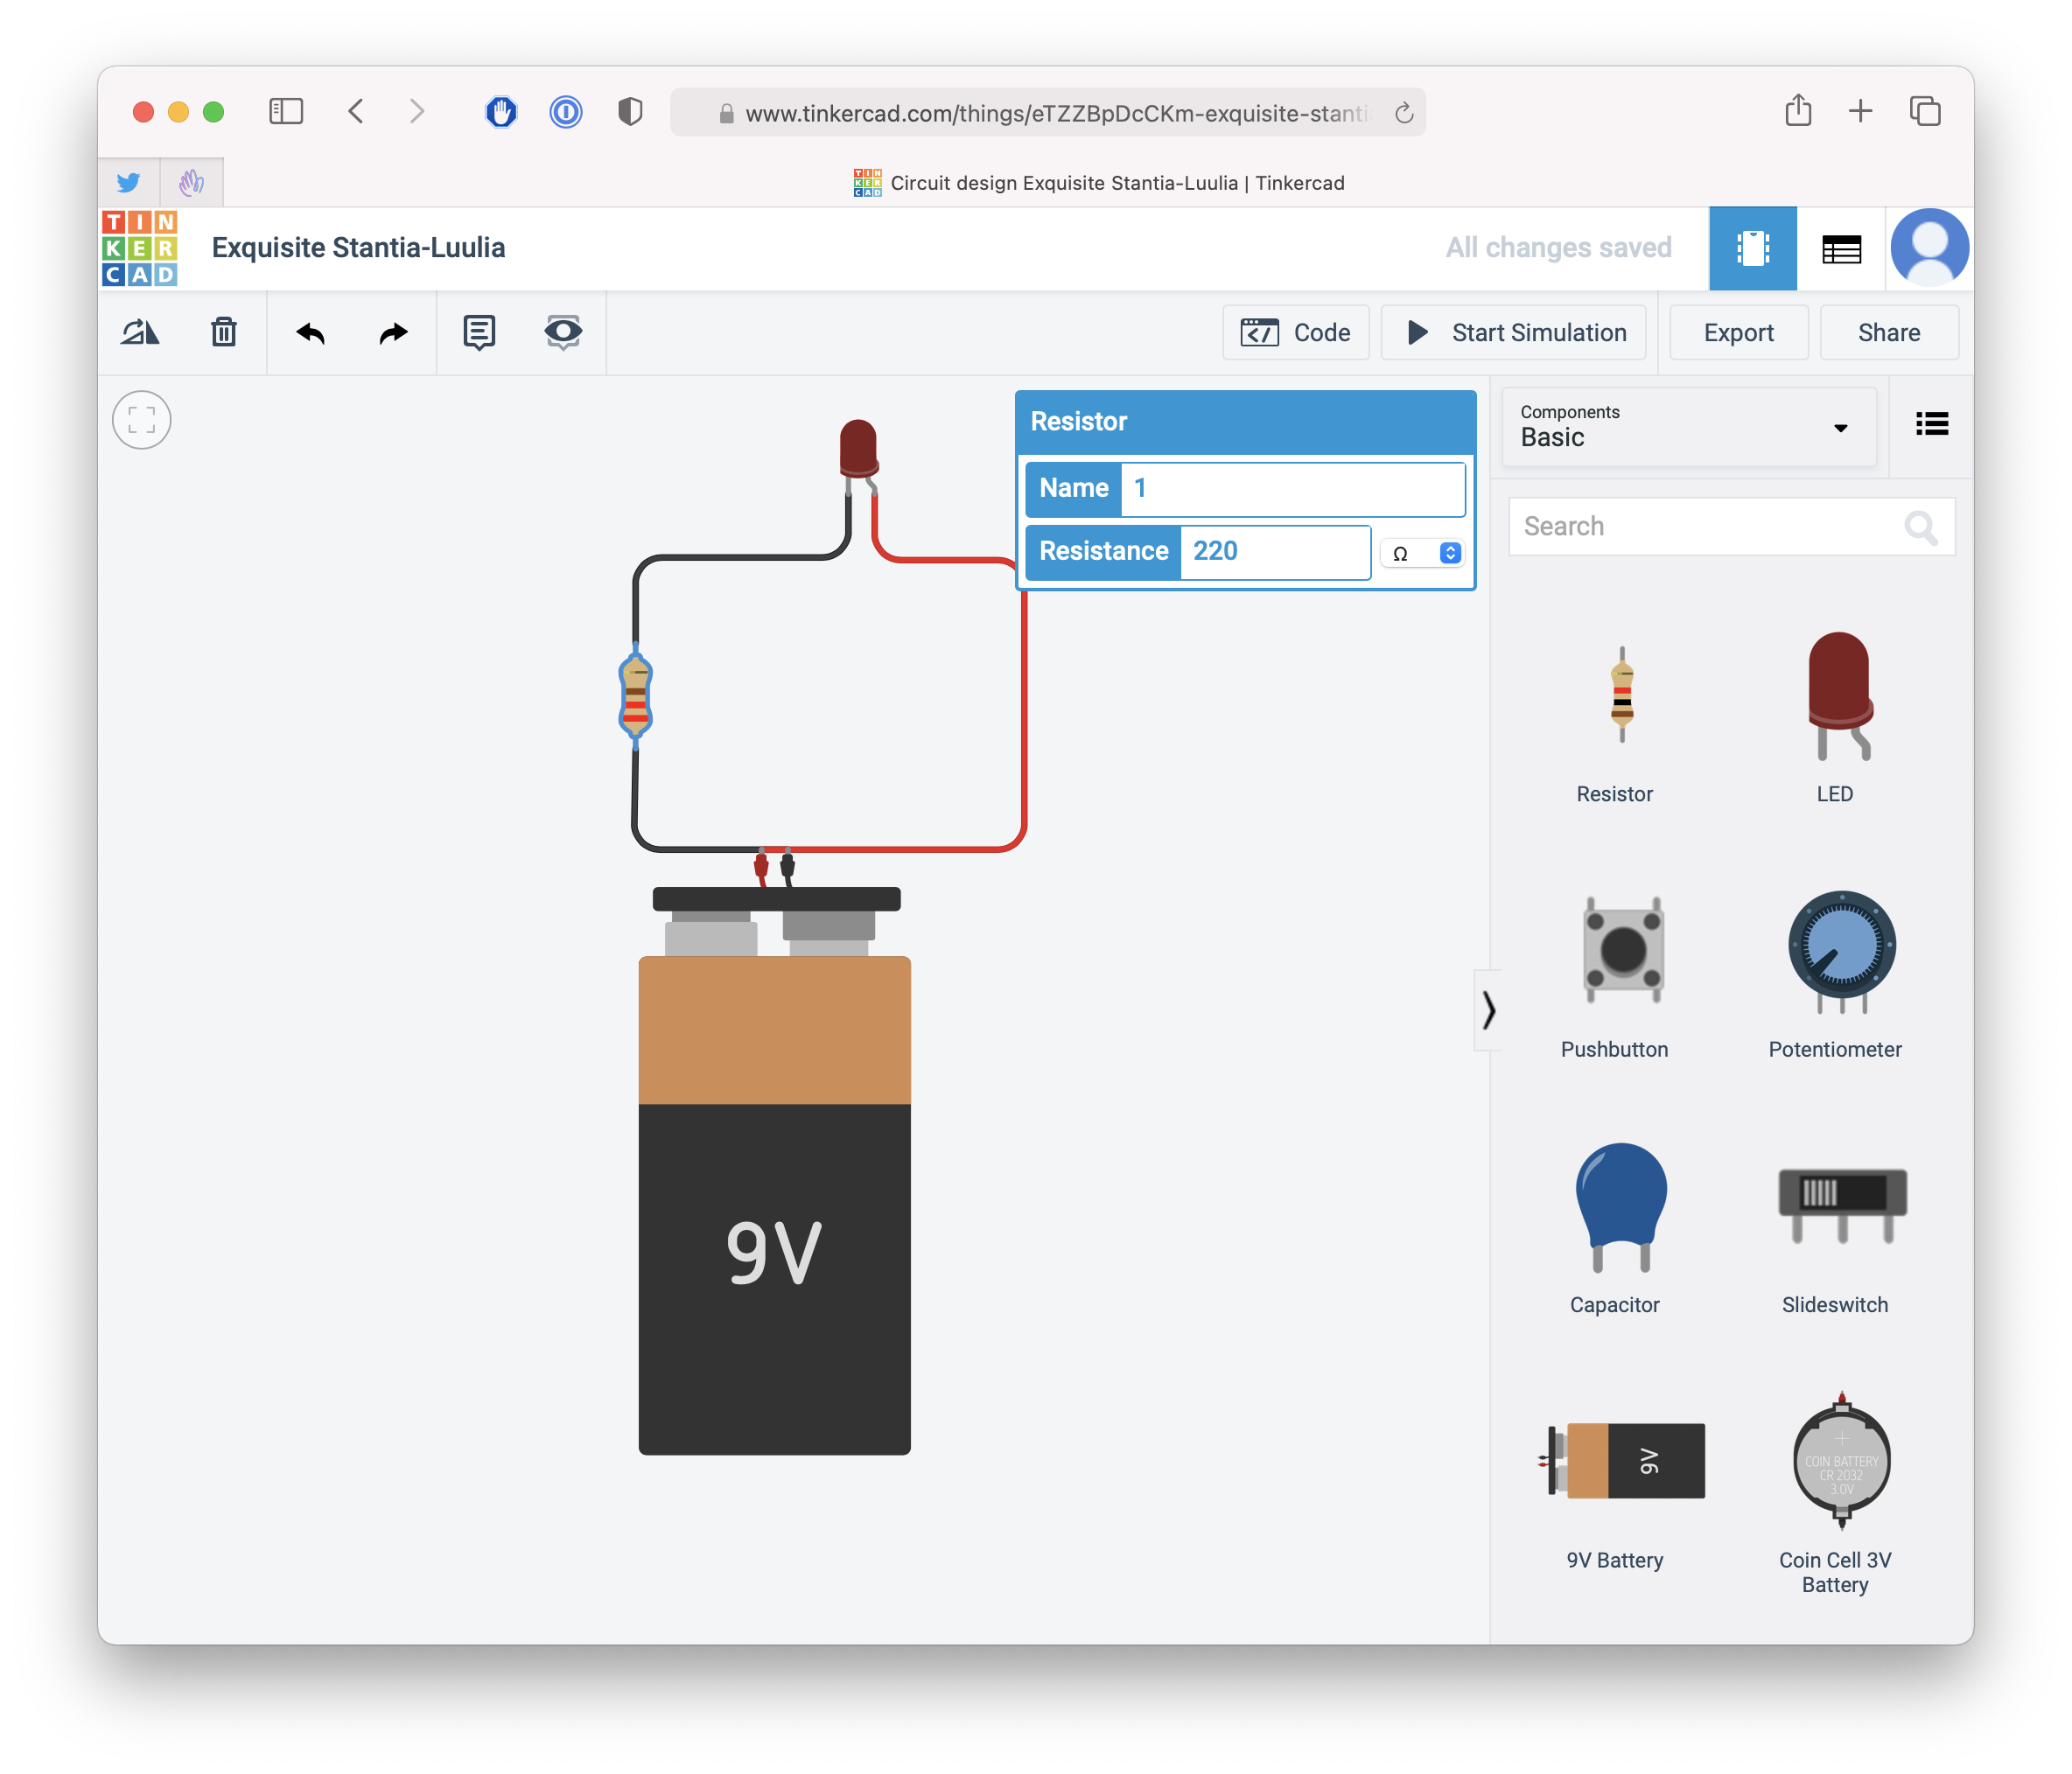The width and height of the screenshot is (2072, 1774).
Task: Toggle components list view
Action: point(1931,424)
